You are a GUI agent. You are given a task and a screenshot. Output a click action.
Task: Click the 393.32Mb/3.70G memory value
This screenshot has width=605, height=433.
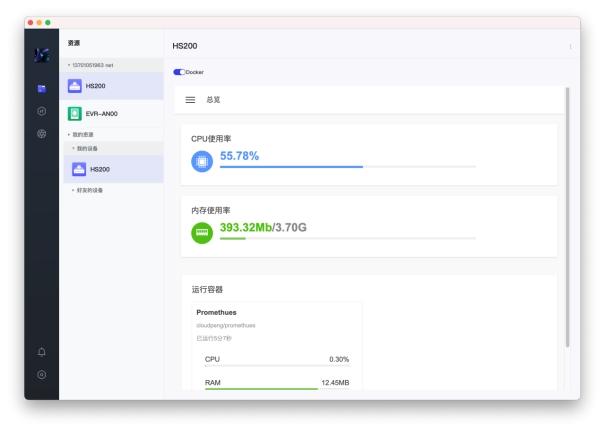pyautogui.click(x=263, y=228)
